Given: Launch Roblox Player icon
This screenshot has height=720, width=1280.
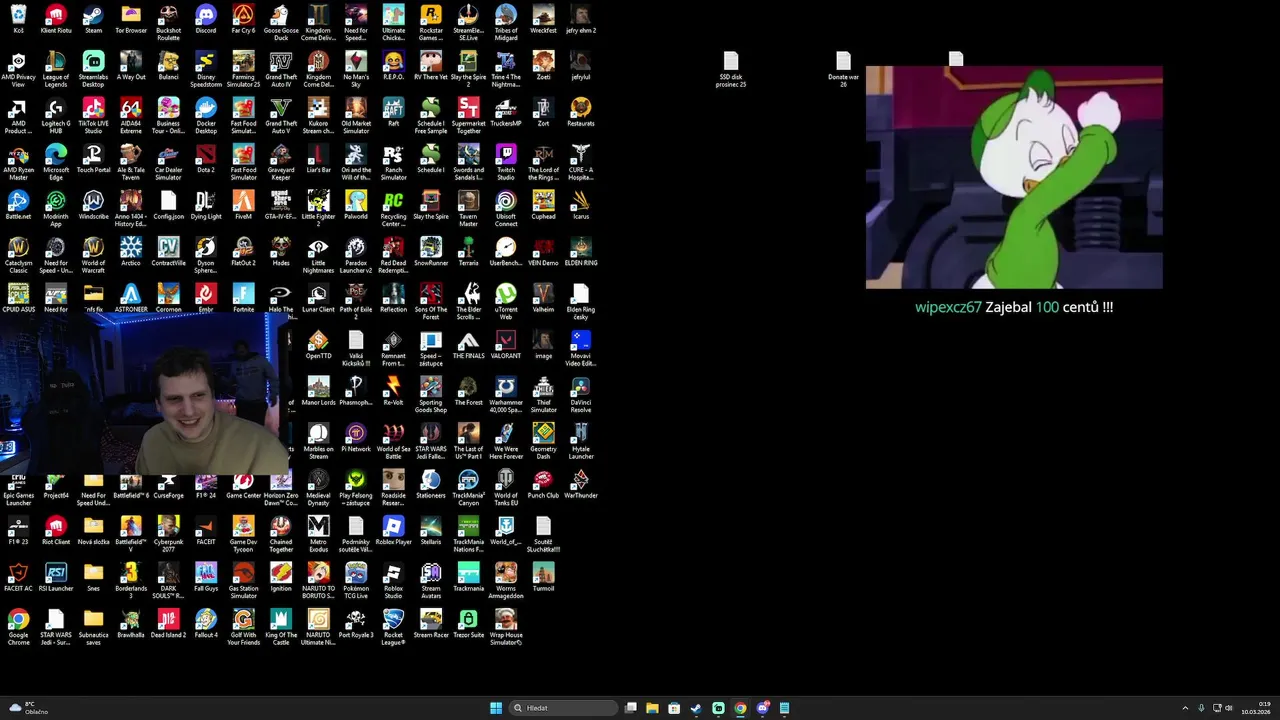Looking at the screenshot, I should pyautogui.click(x=393, y=530).
